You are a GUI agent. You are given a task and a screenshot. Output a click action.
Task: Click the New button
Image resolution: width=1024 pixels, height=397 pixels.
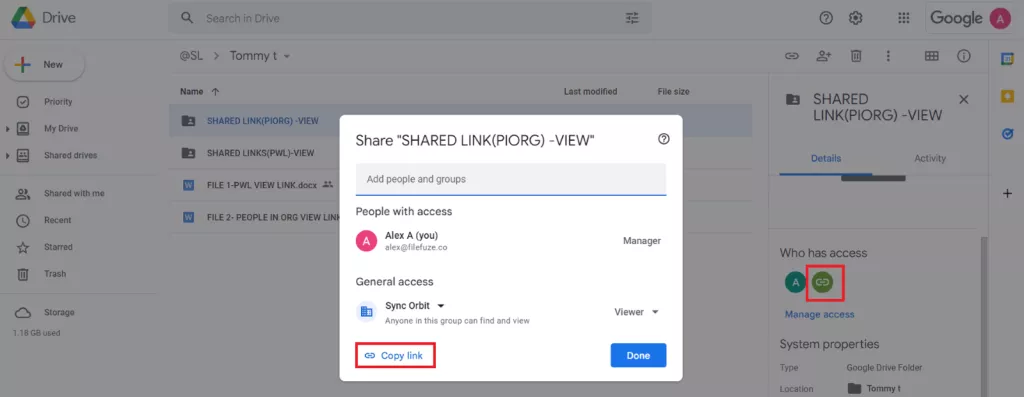point(44,65)
